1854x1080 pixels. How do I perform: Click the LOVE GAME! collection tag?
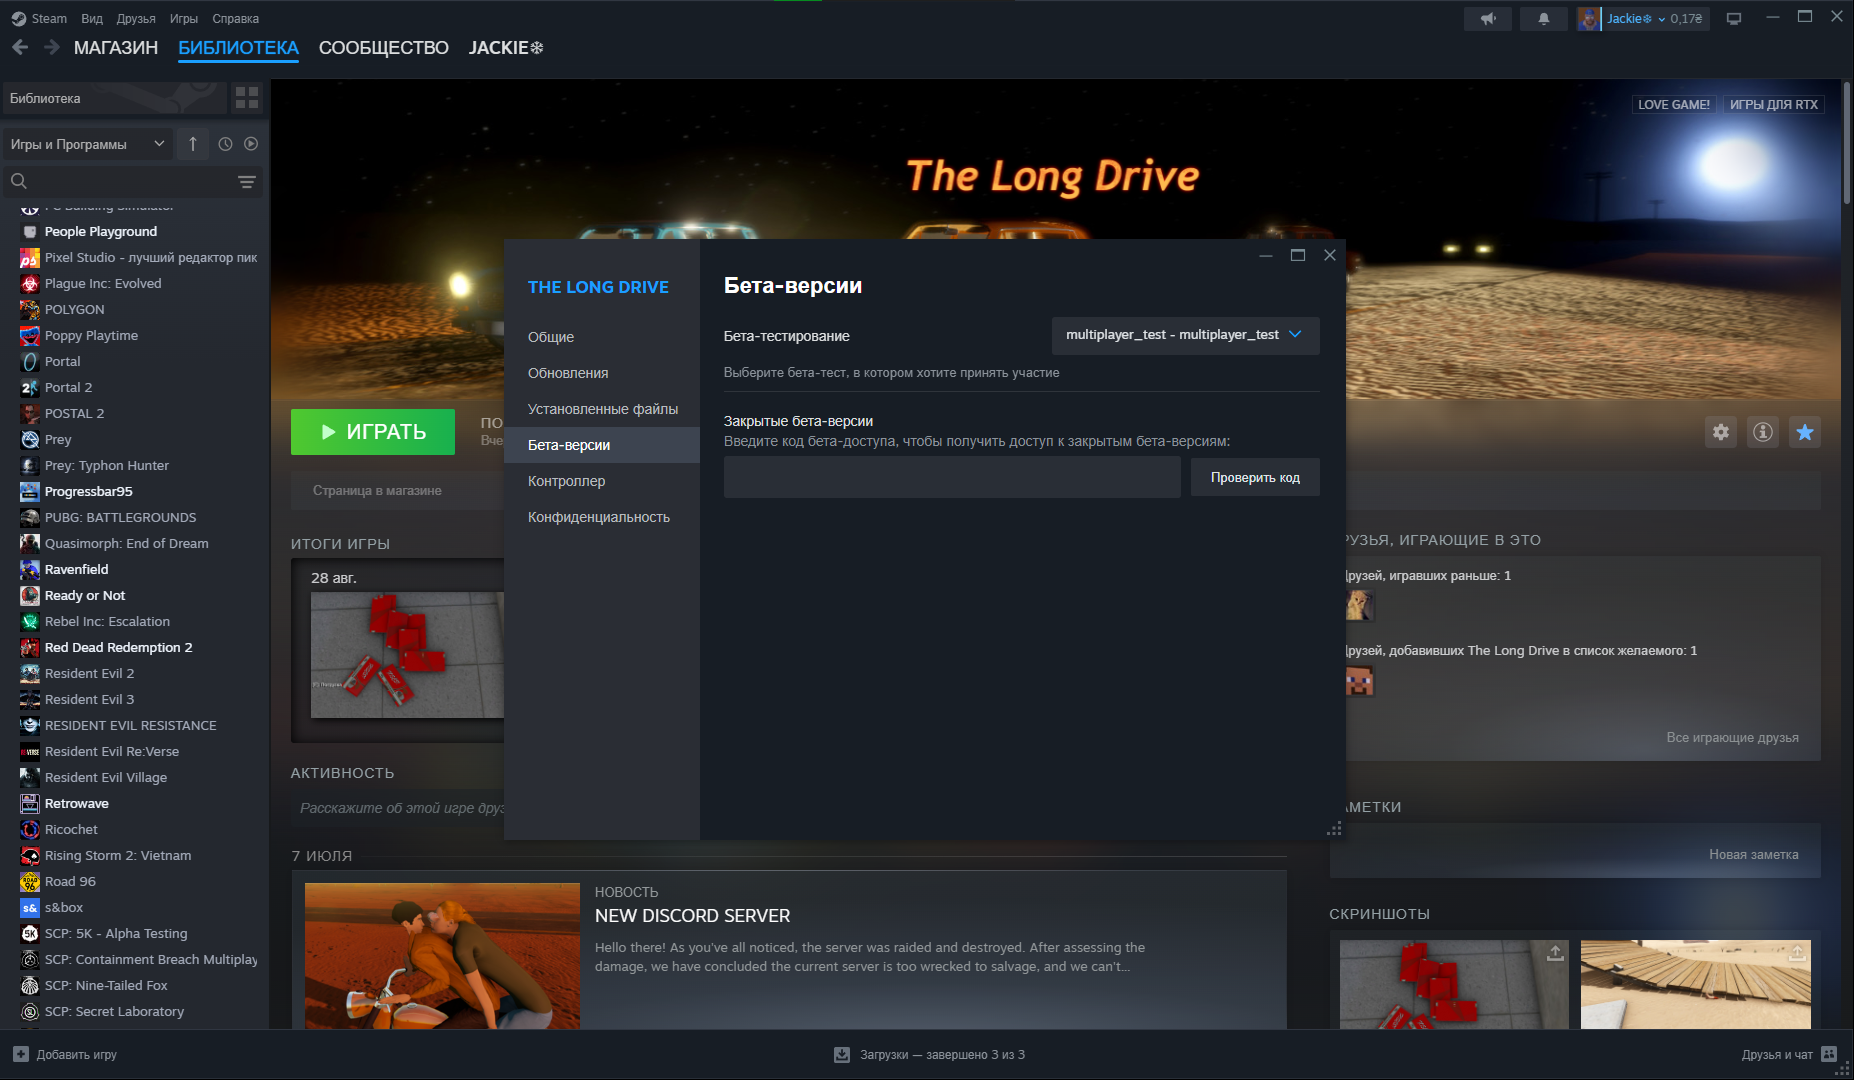point(1674,104)
